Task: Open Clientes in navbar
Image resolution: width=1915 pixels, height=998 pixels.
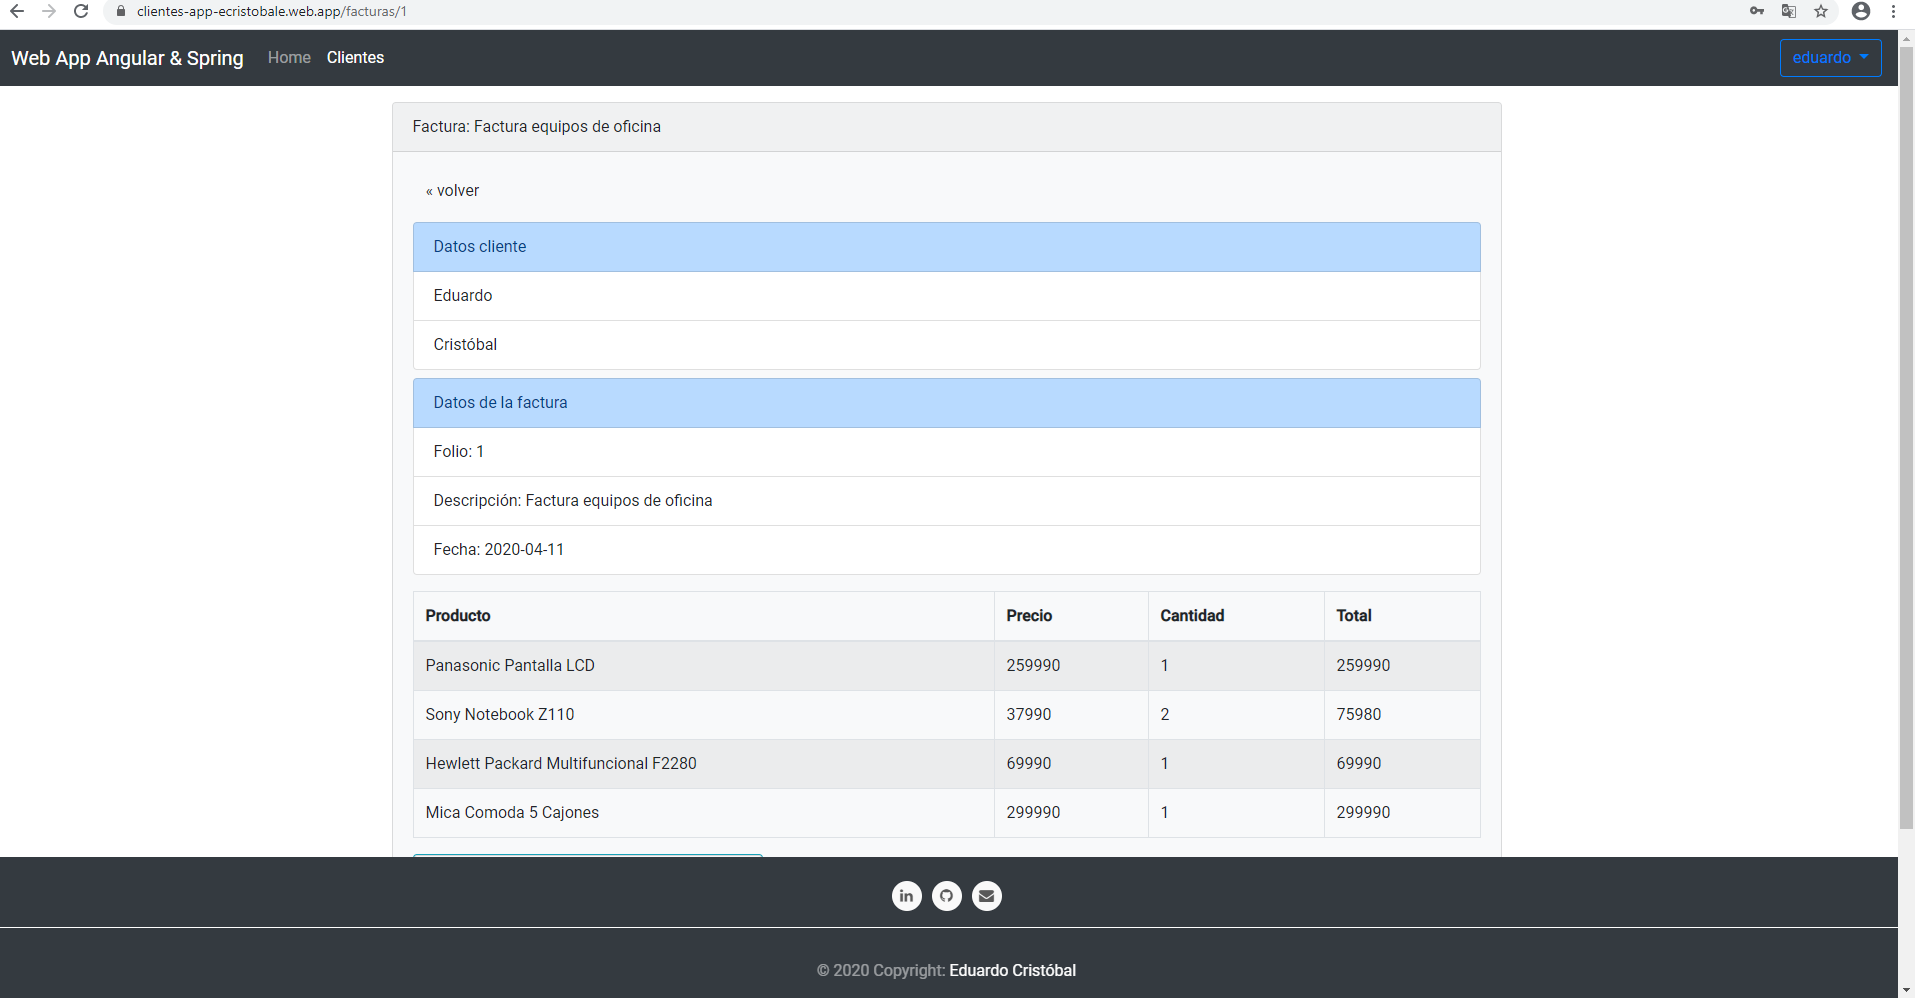Action: [355, 58]
